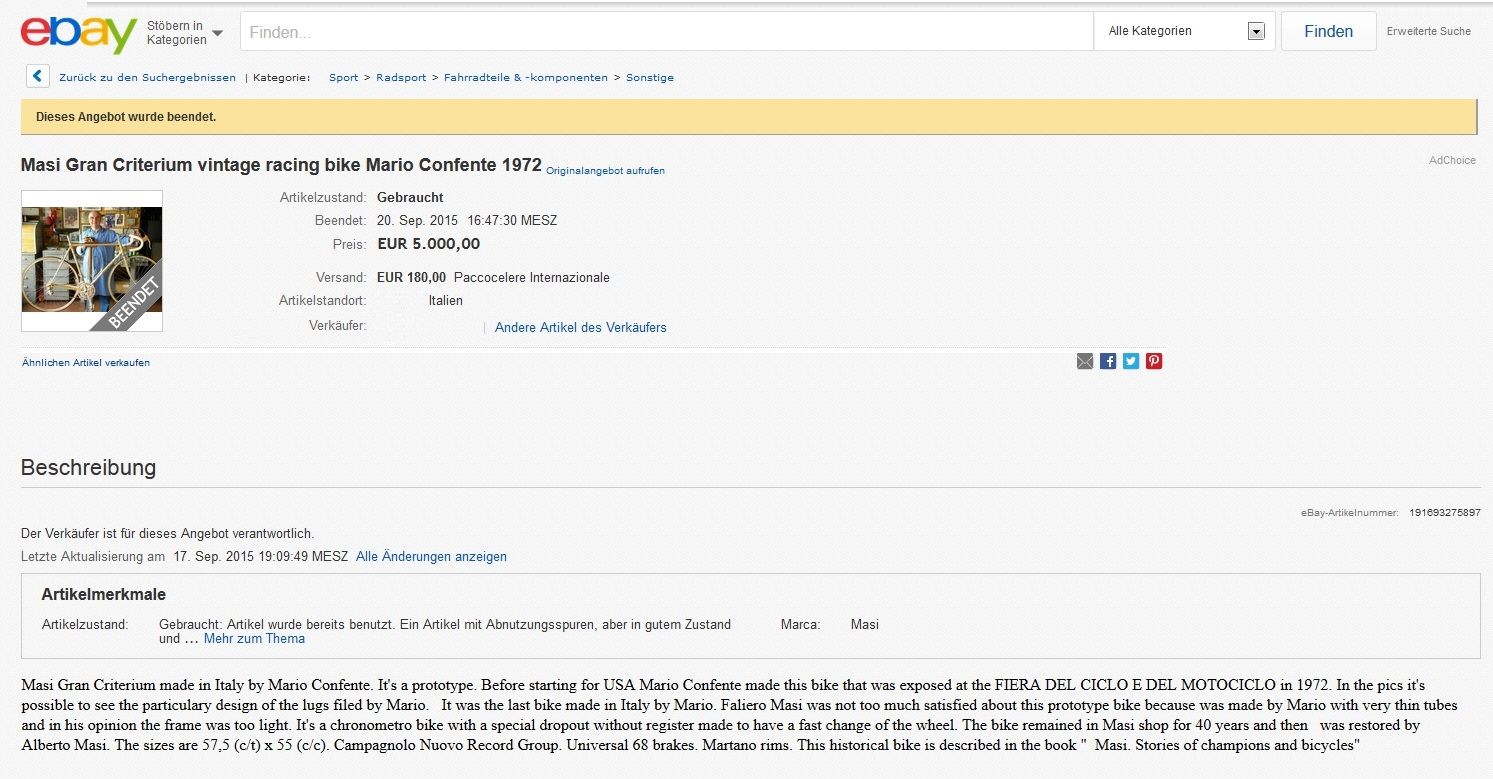Share listing on Twitter
The width and height of the screenshot is (1493, 779).
[1131, 361]
